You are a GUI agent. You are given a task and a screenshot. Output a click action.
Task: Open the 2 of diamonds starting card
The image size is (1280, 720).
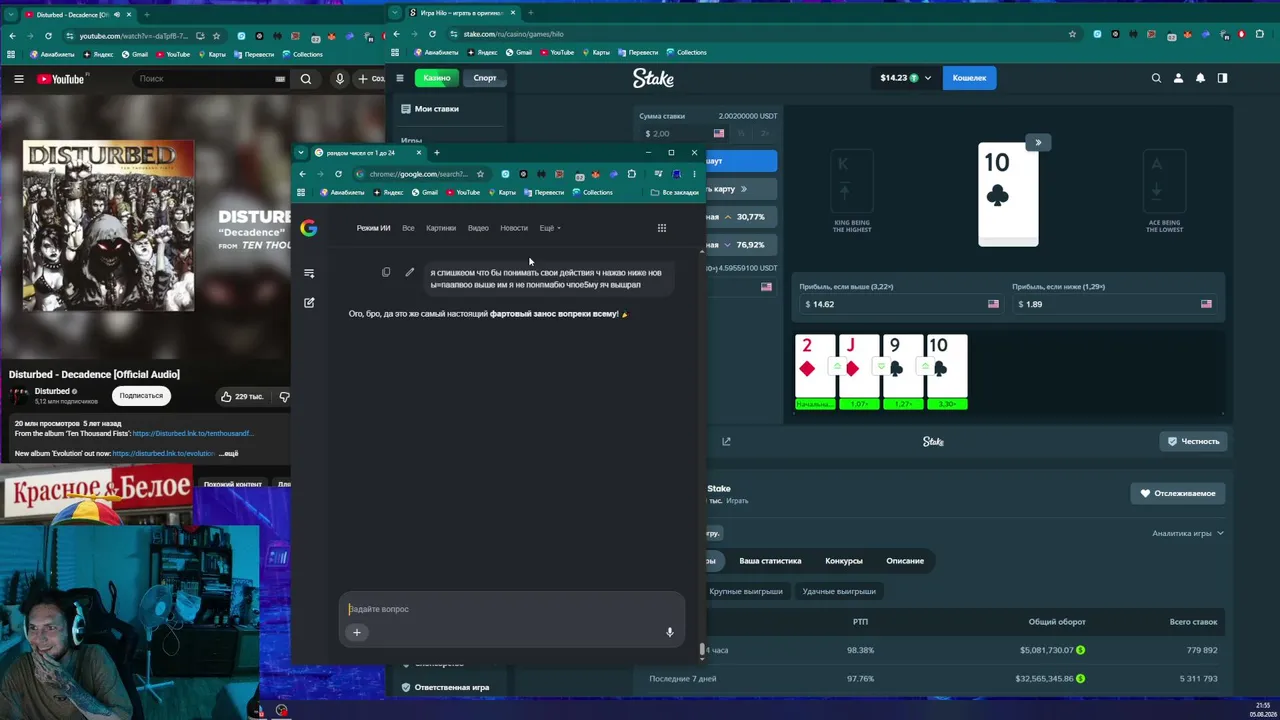pos(815,371)
